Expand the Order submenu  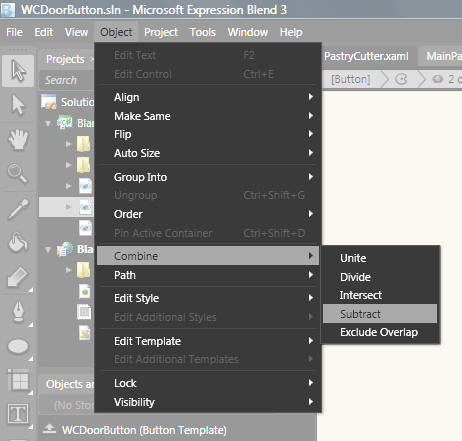pos(208,214)
